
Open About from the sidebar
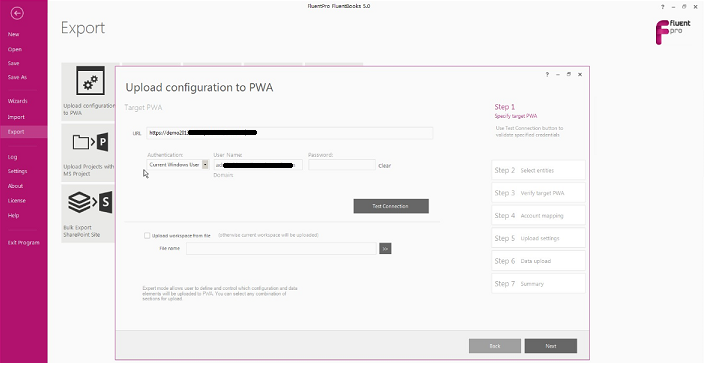[15, 186]
